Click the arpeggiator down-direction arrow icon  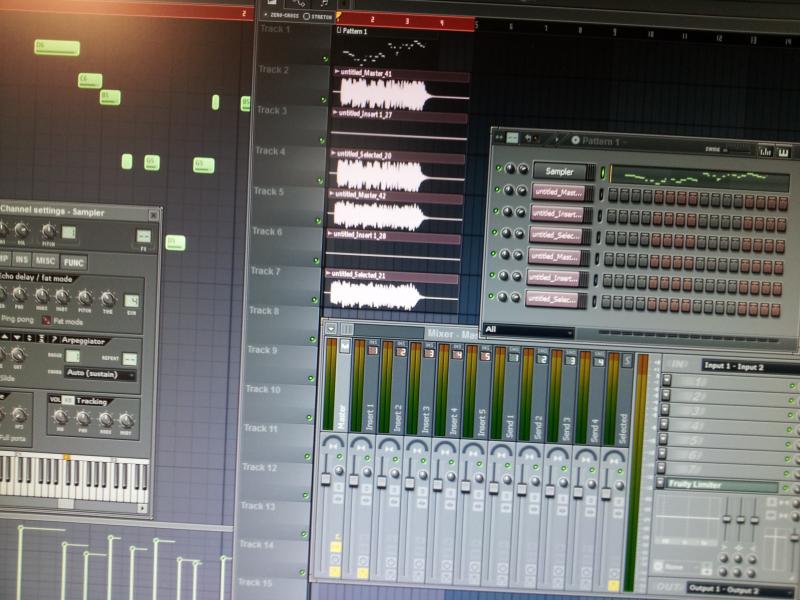pyautogui.click(x=17, y=337)
